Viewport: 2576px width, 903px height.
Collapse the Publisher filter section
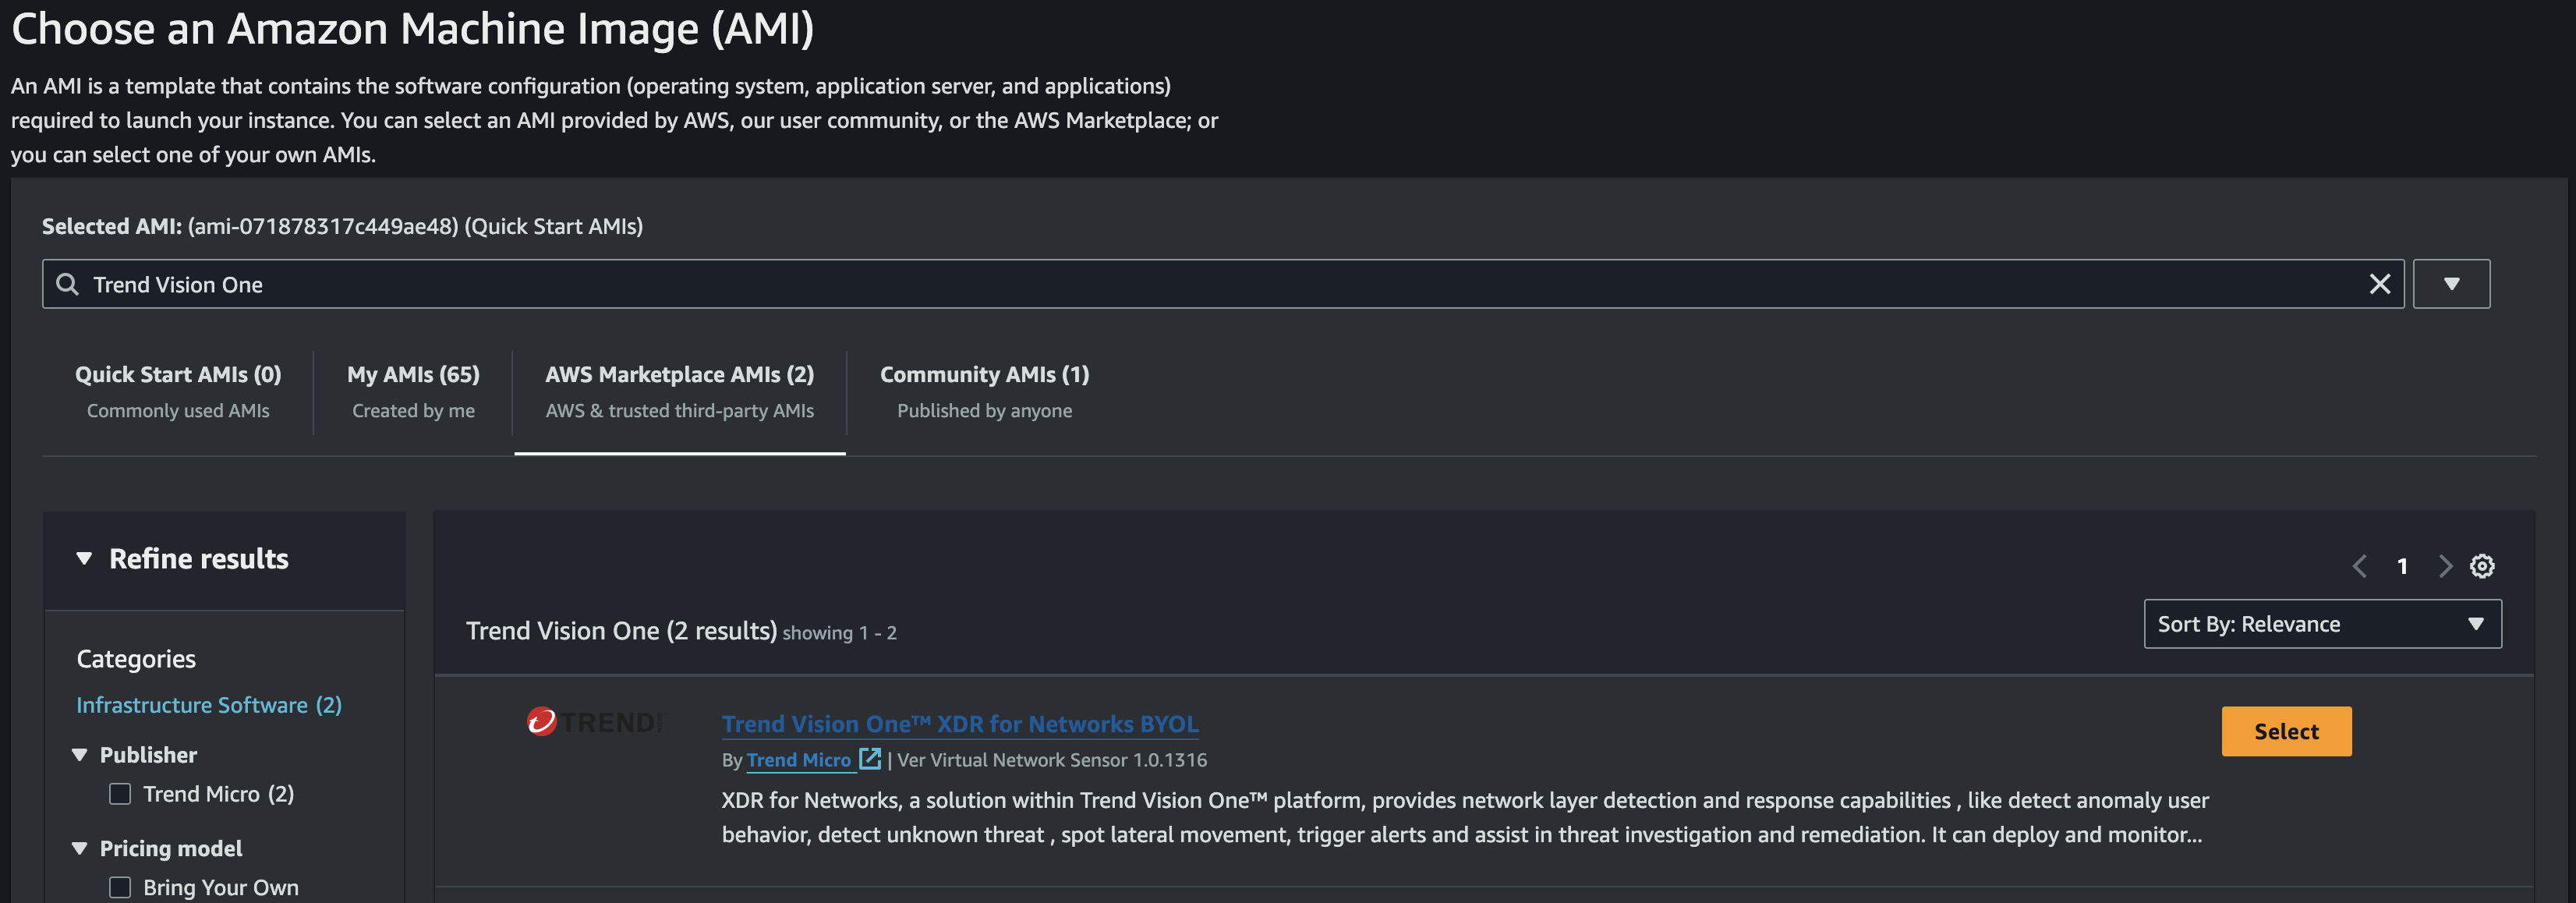pos(80,755)
